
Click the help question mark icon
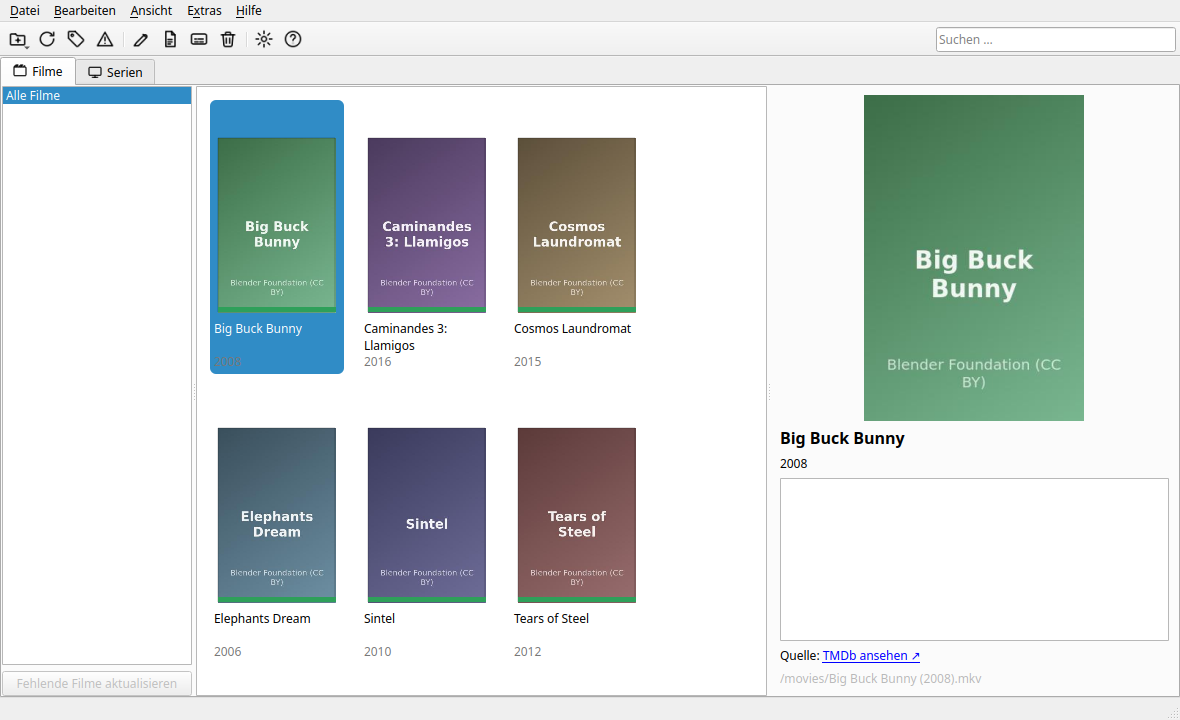(293, 39)
